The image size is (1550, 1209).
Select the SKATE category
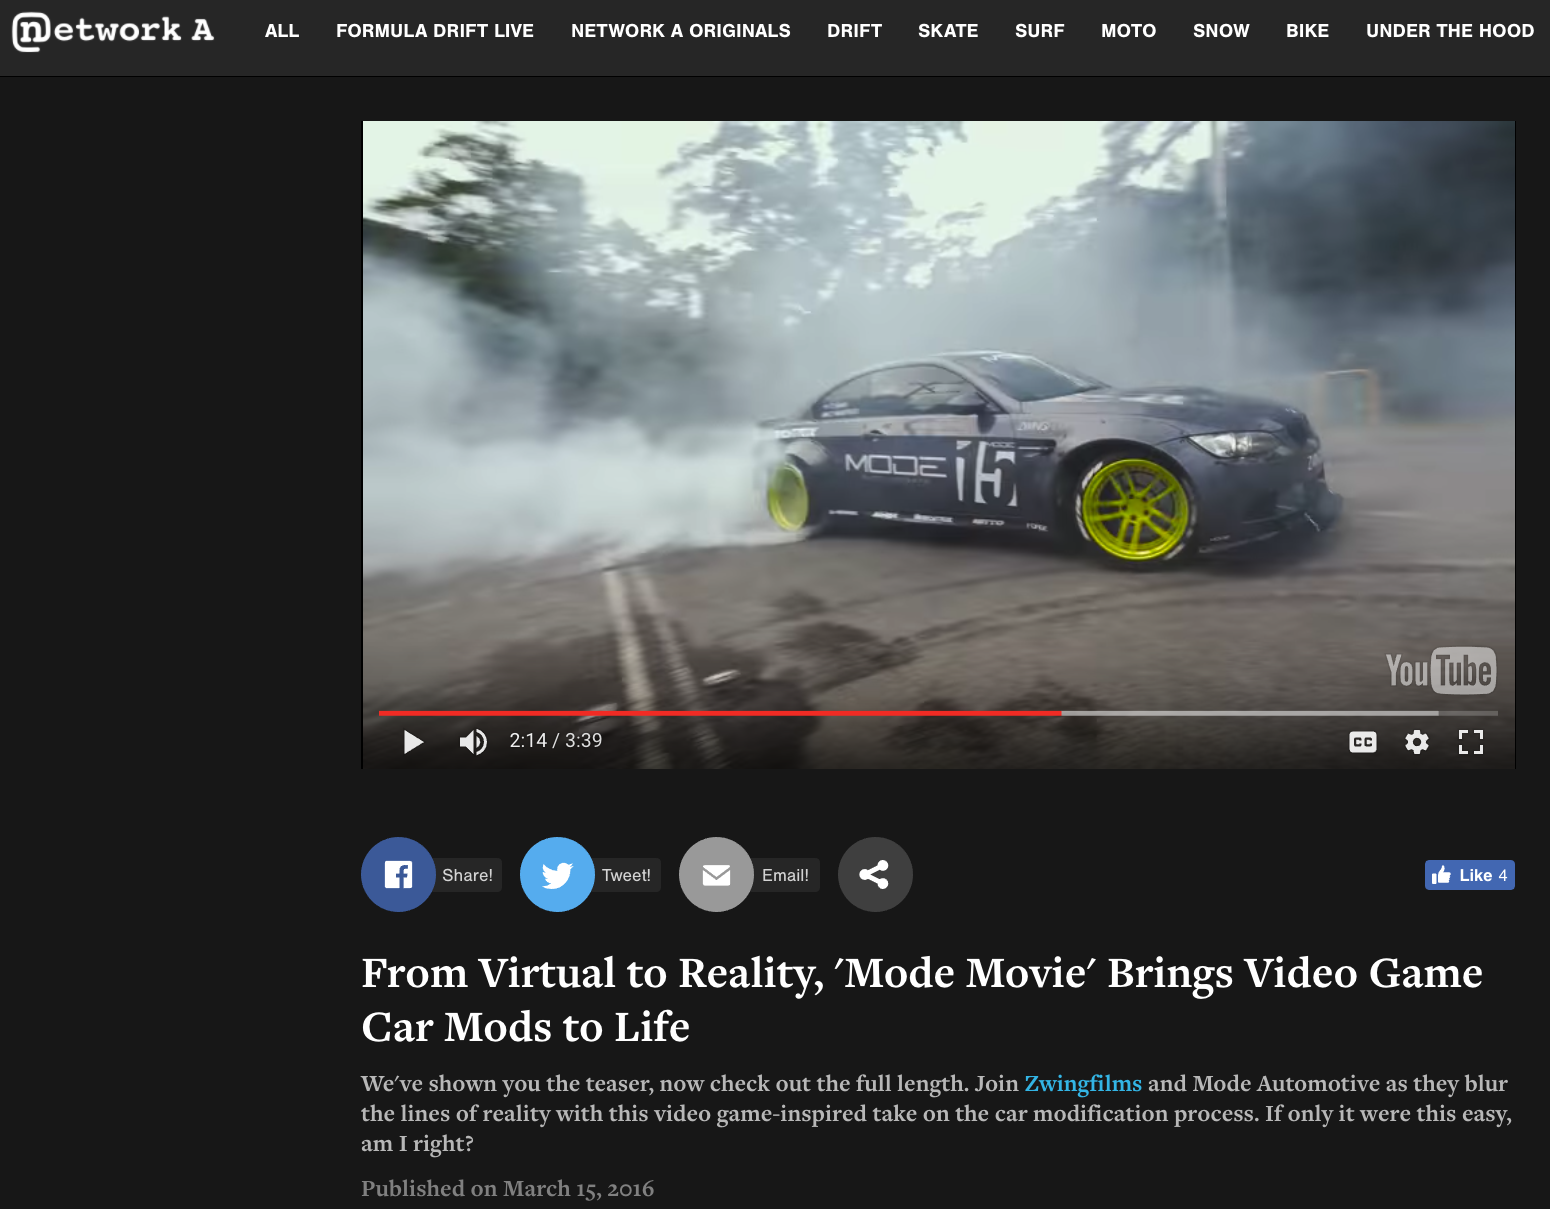pyautogui.click(x=948, y=31)
